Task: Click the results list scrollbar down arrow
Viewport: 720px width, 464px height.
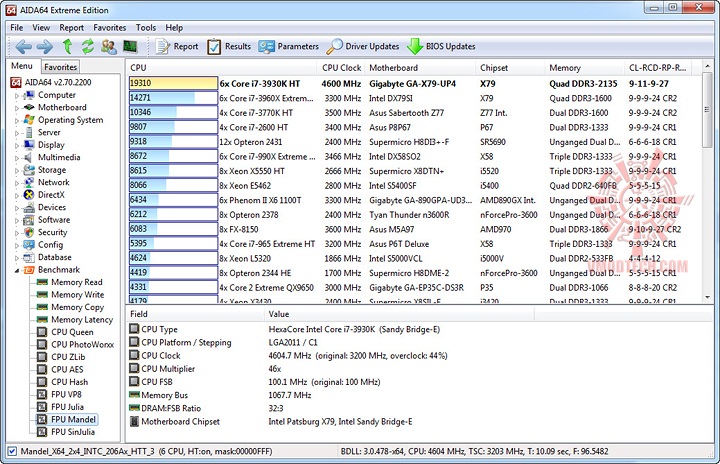Action: point(708,297)
